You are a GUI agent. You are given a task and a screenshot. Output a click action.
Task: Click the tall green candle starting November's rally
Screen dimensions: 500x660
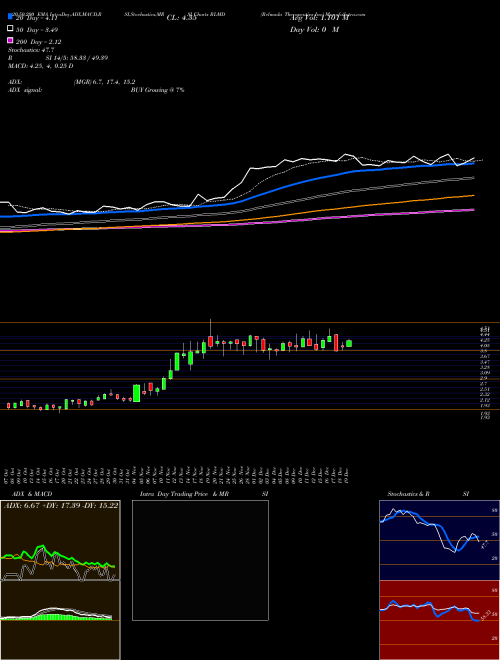click(136, 393)
